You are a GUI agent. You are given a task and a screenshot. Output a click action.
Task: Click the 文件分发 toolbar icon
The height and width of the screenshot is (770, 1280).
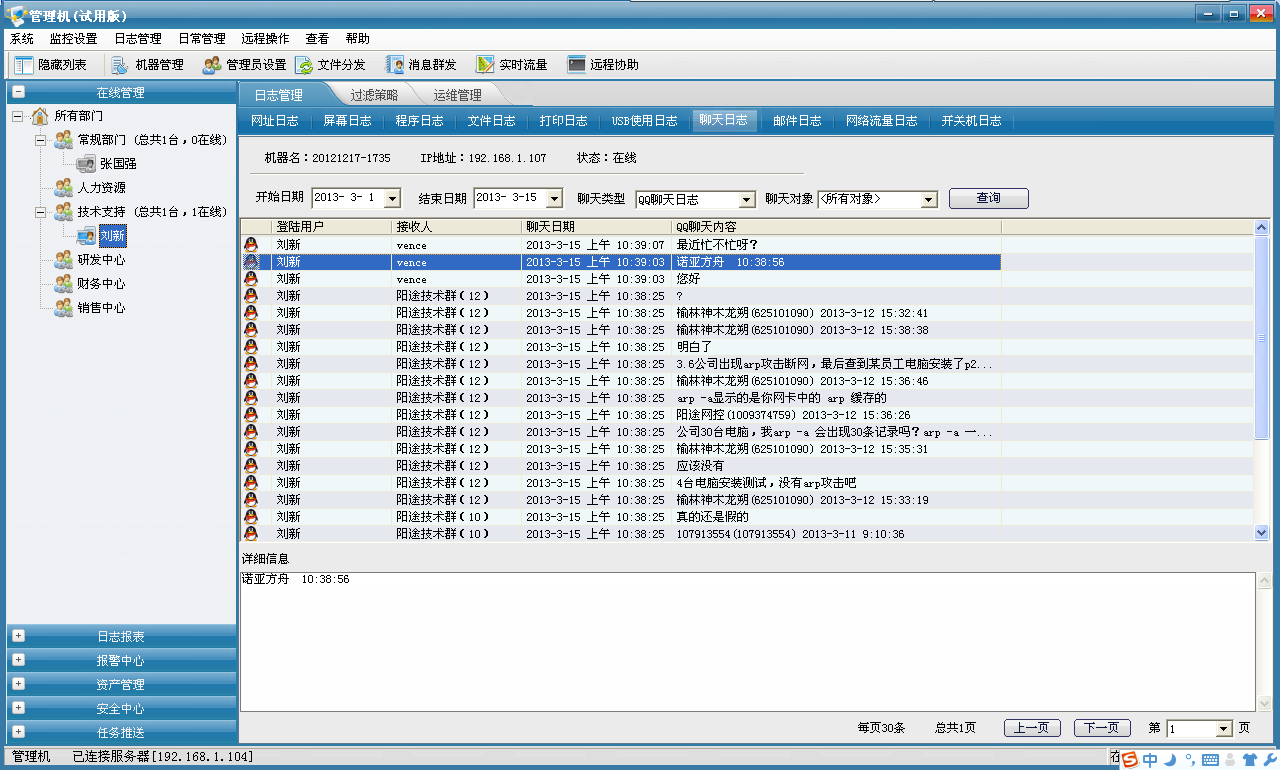tap(304, 65)
